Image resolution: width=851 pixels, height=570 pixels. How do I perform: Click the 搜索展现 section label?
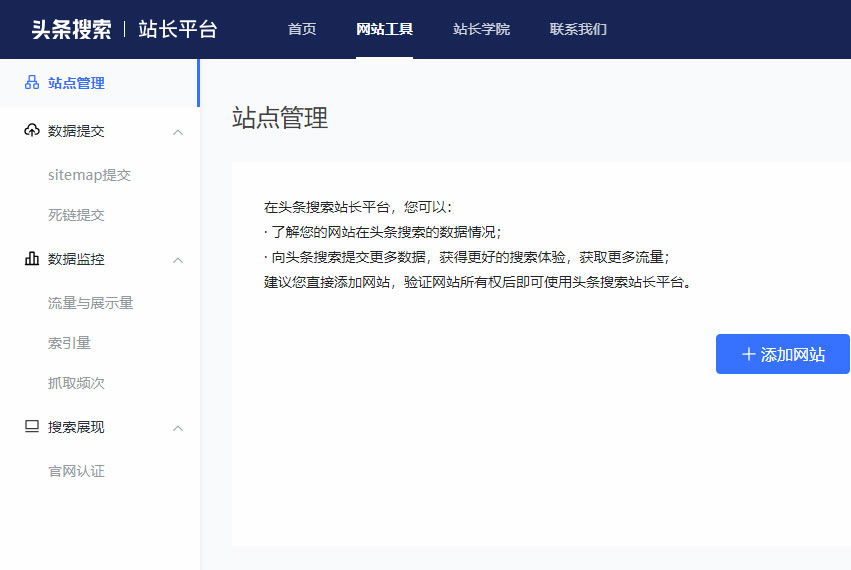click(x=76, y=427)
